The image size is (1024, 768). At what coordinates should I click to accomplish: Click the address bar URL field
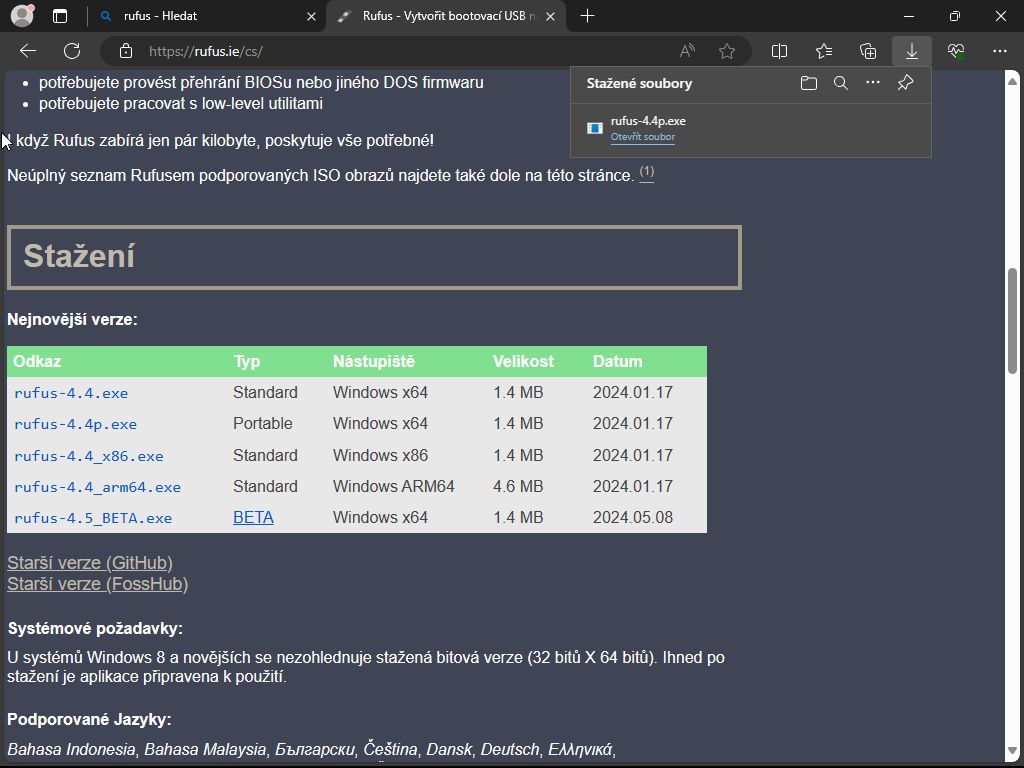tap(400, 51)
